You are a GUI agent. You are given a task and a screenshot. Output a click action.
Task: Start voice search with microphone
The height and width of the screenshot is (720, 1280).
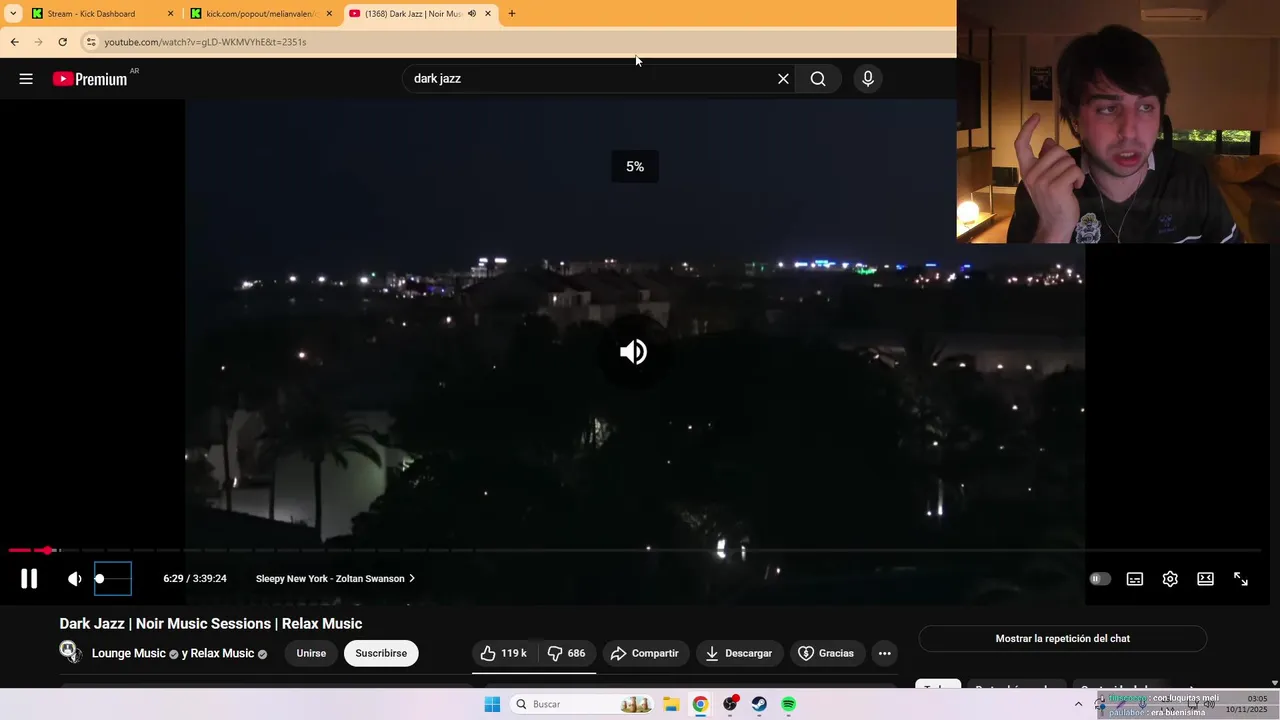click(868, 78)
